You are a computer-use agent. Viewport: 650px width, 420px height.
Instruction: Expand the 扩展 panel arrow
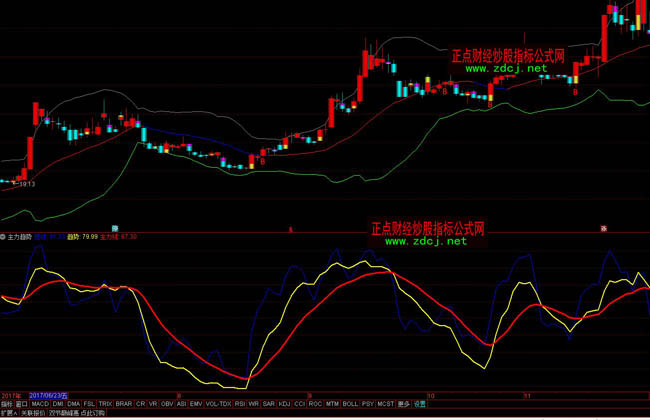(x=9, y=412)
